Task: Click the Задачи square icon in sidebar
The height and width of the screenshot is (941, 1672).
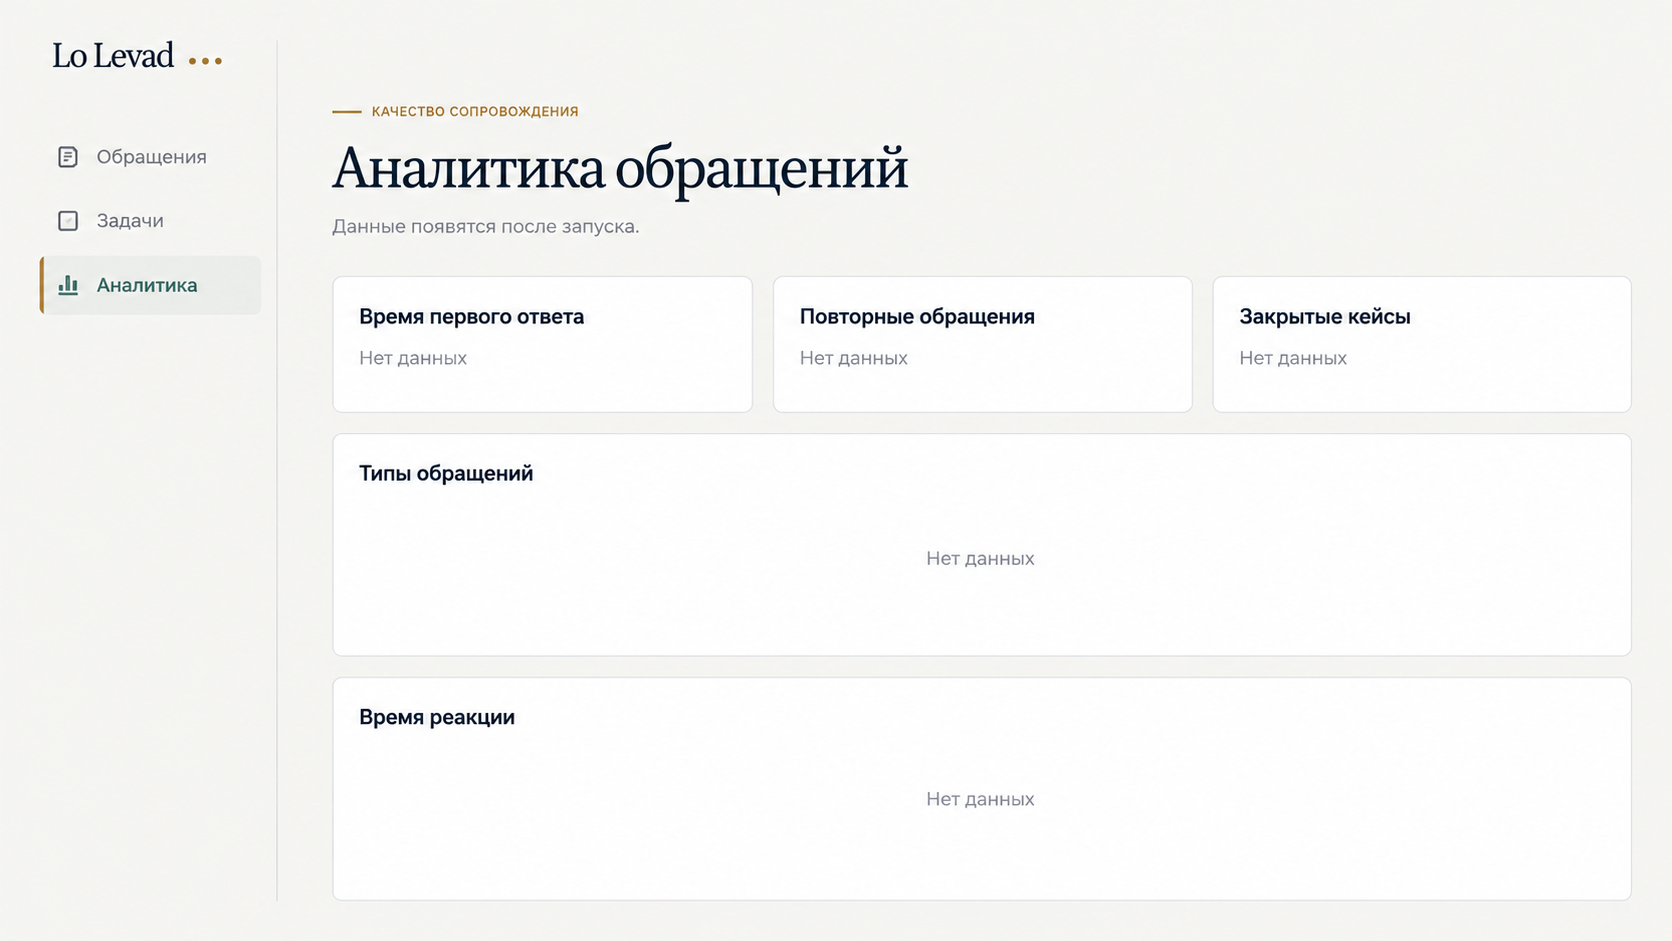Action: 68,221
